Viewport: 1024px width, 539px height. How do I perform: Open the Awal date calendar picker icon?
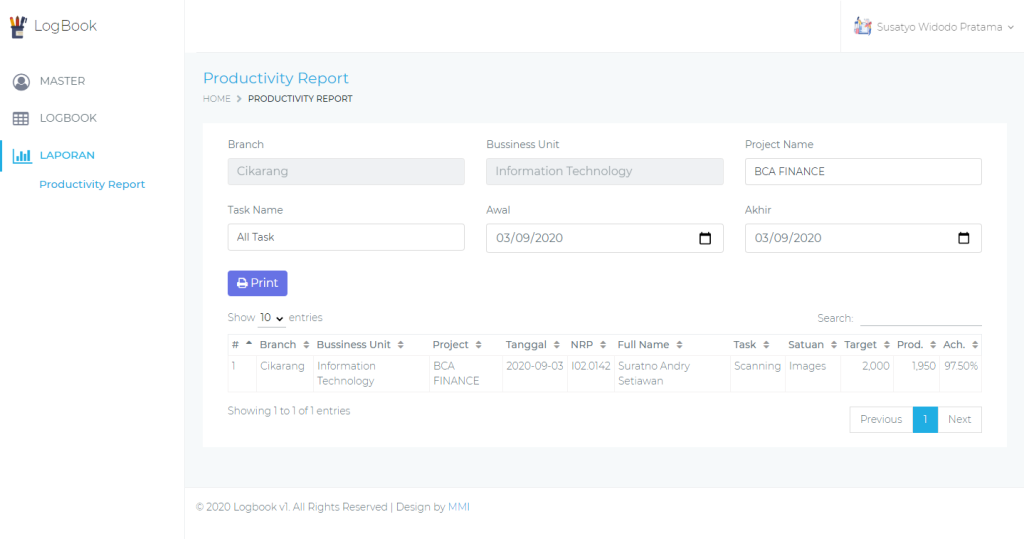pos(705,238)
